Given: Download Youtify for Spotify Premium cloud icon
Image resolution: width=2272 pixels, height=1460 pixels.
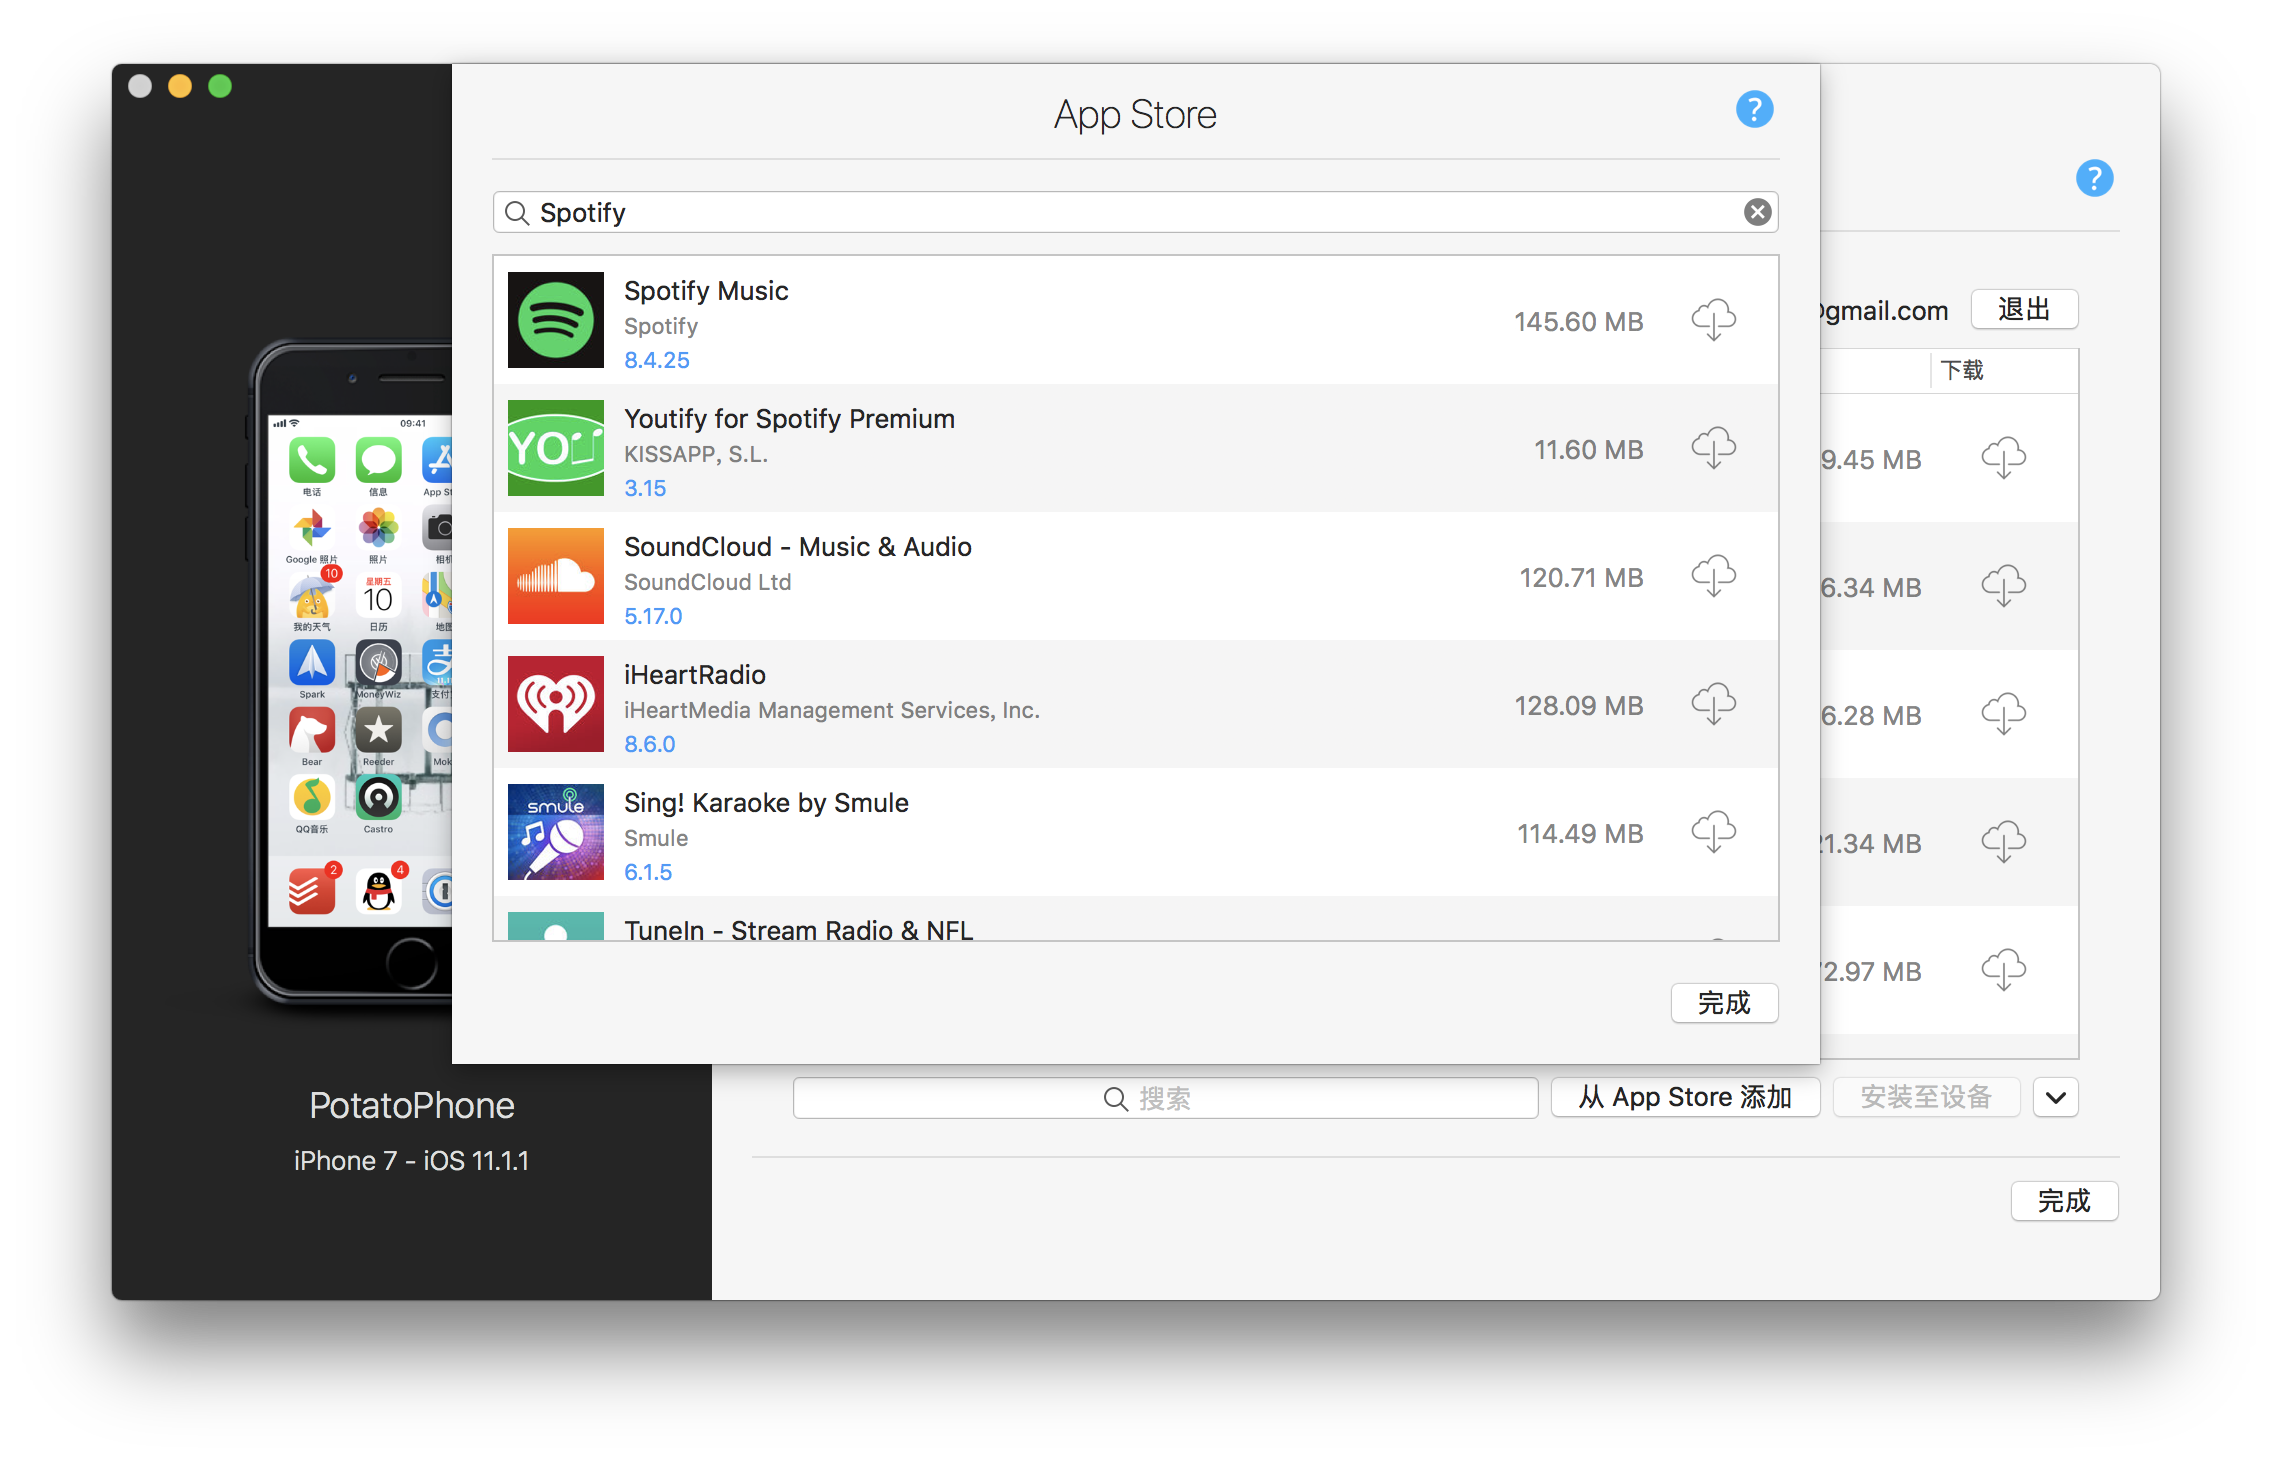Looking at the screenshot, I should [x=1713, y=448].
